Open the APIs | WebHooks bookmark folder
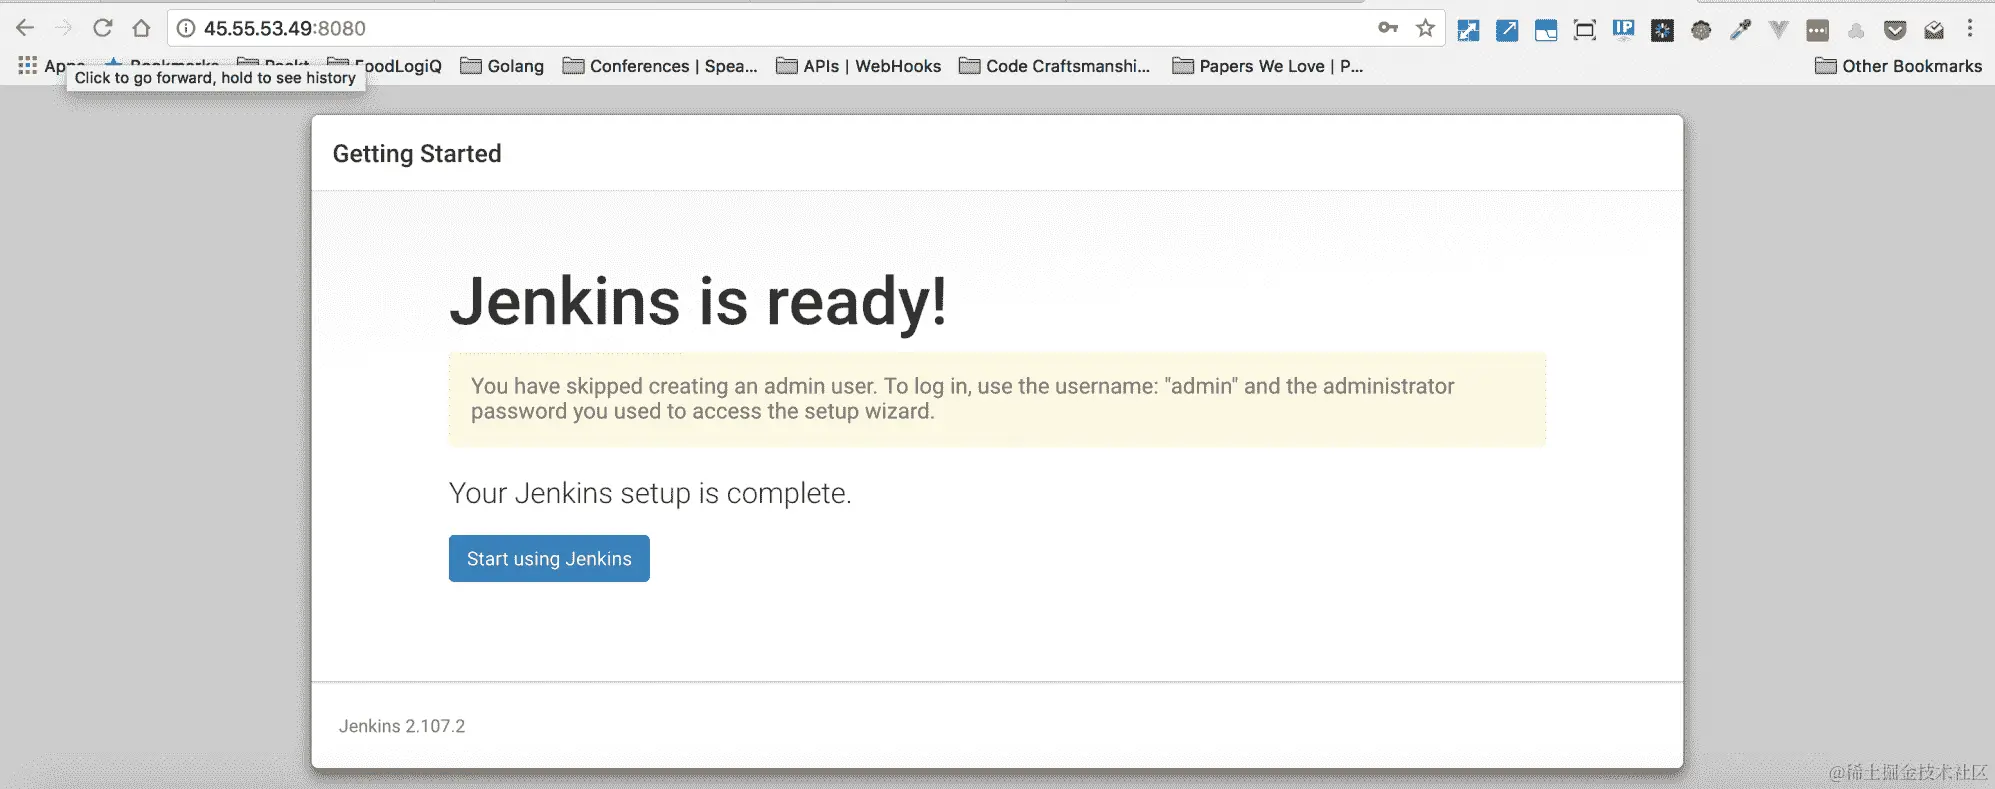The height and width of the screenshot is (789, 1995). point(859,66)
